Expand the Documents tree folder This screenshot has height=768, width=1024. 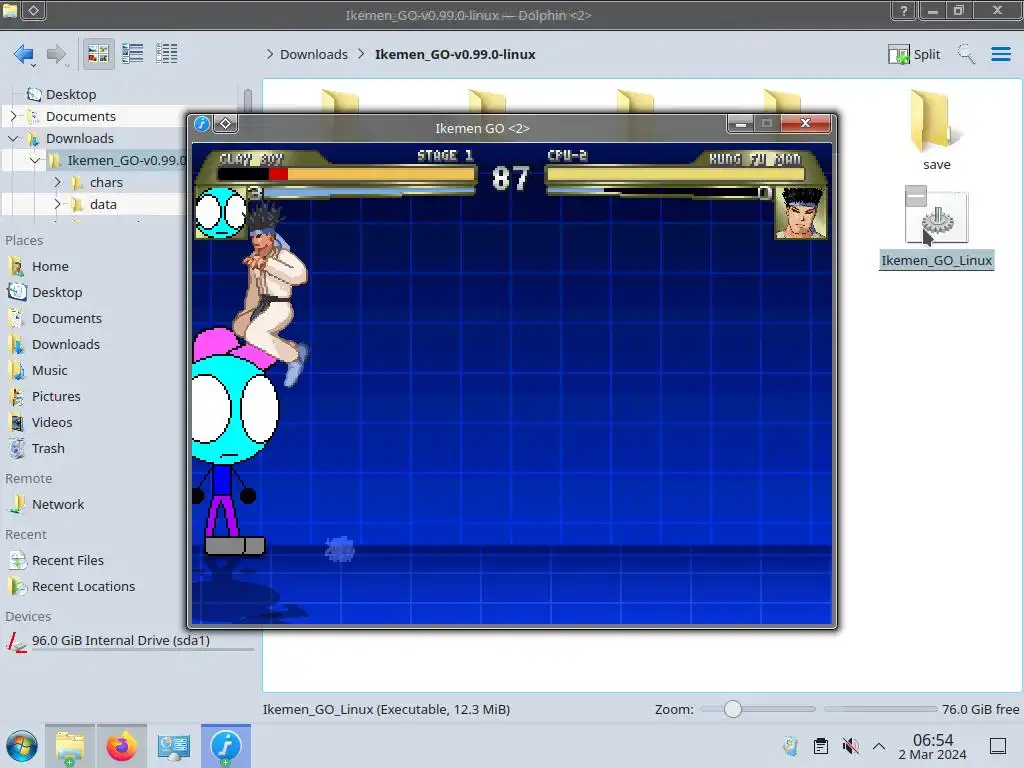coord(13,116)
